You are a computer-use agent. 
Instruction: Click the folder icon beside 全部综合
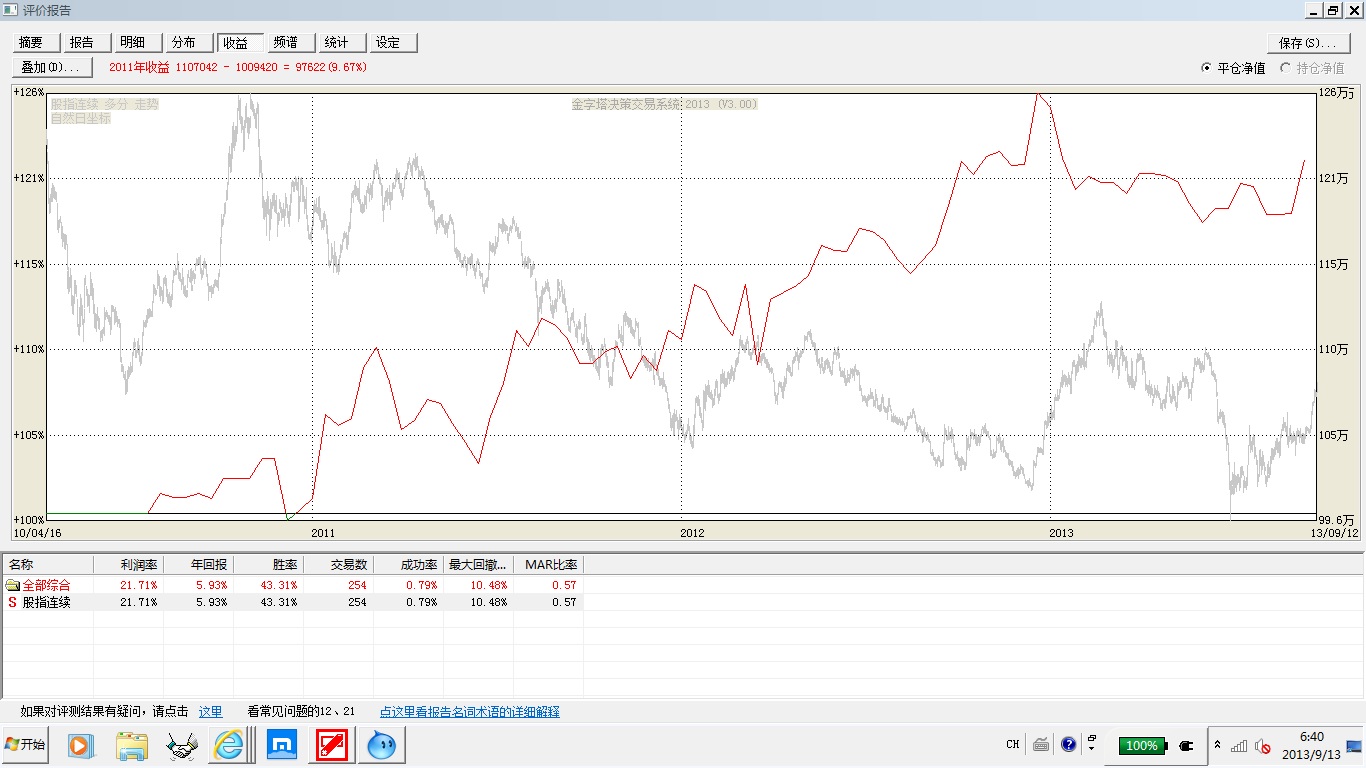pyautogui.click(x=12, y=585)
